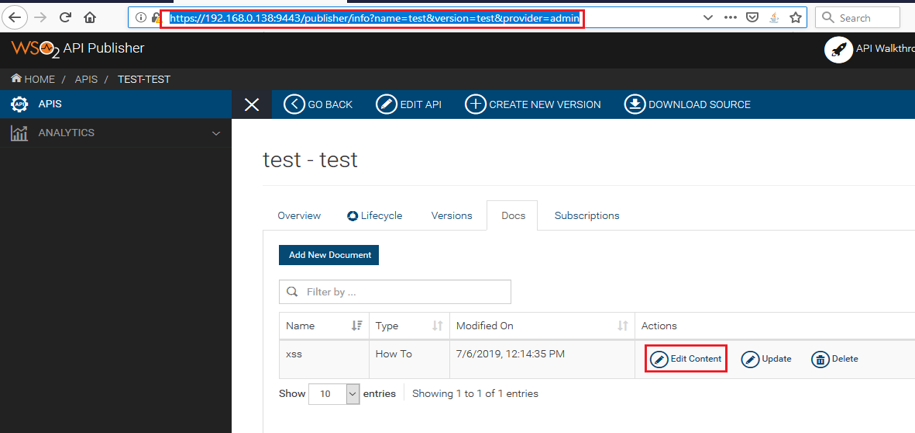Open APIS breadcrumb link

[x=86, y=79]
